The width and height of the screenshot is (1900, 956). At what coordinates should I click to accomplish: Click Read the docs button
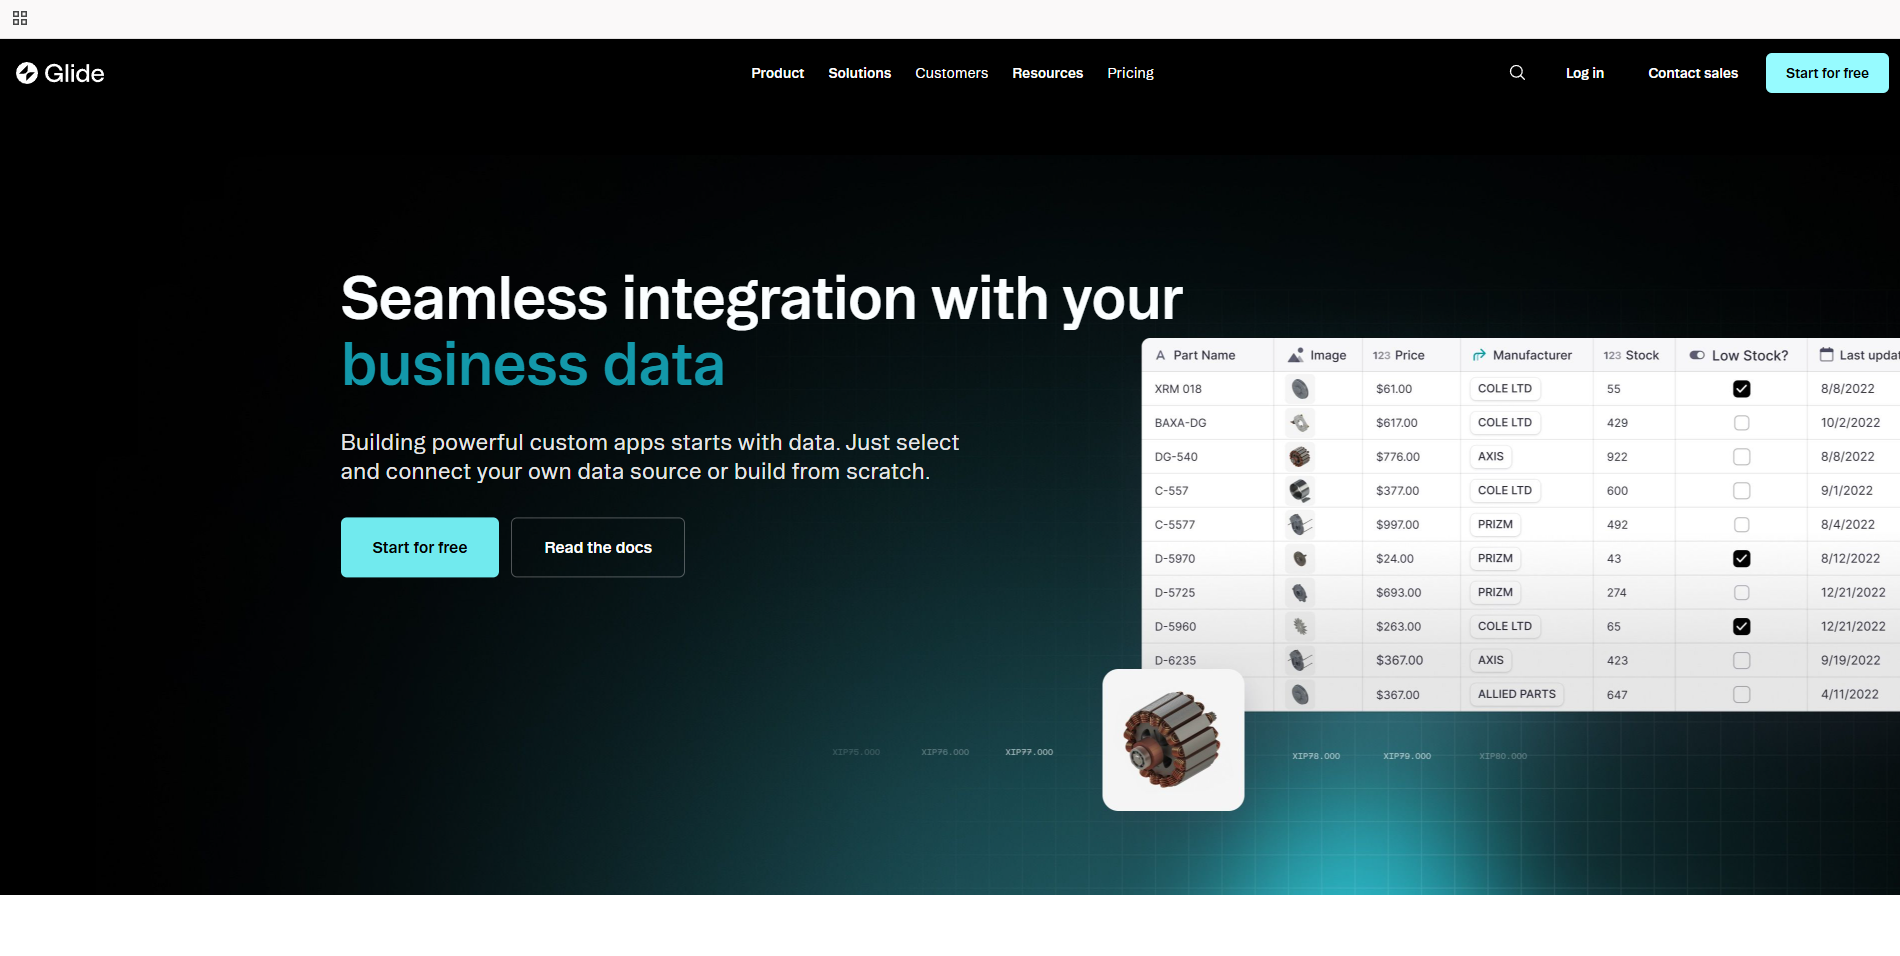(598, 547)
